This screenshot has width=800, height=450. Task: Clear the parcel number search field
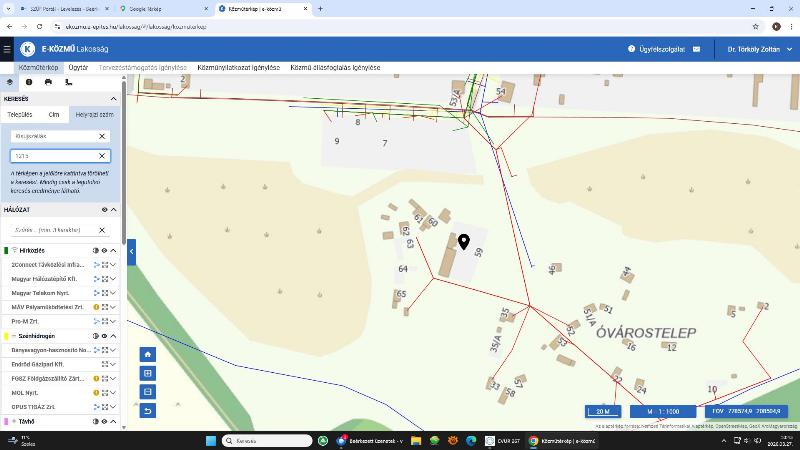coord(102,156)
